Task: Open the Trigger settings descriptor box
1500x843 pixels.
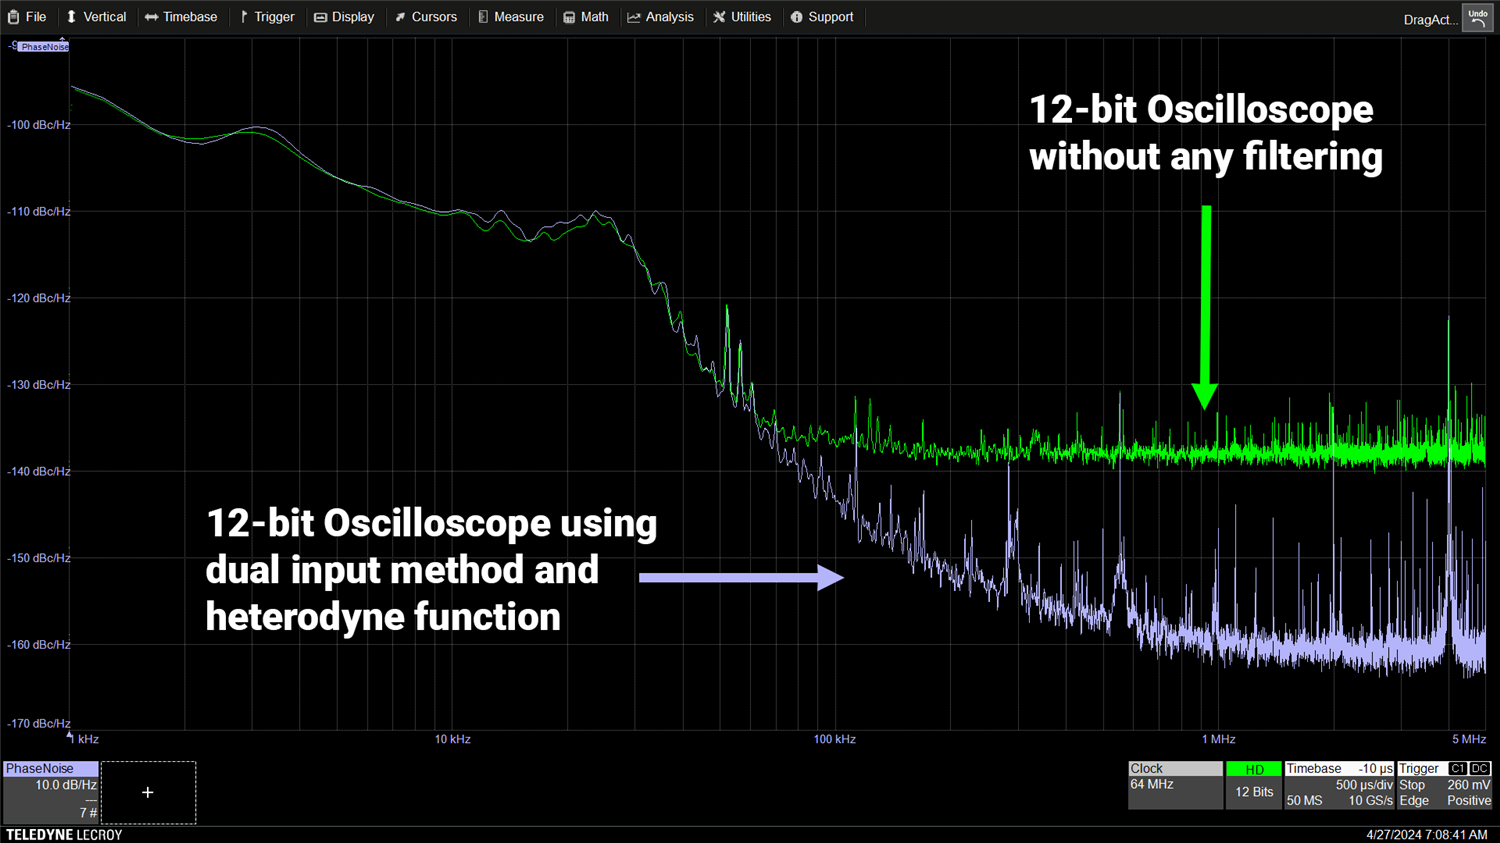Action: click(x=1444, y=785)
